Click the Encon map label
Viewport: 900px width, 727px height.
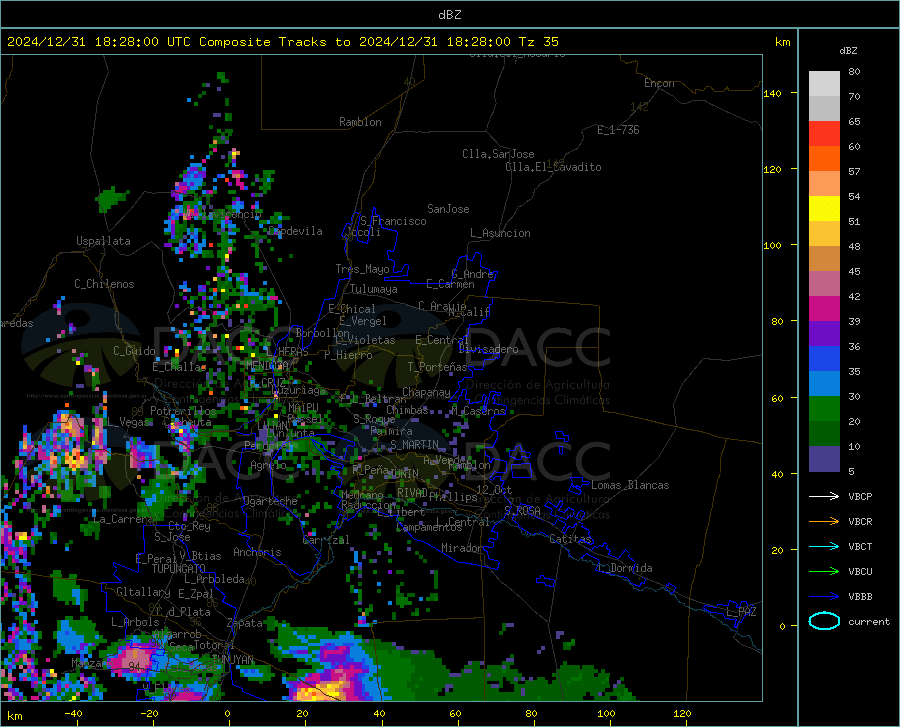coord(659,83)
